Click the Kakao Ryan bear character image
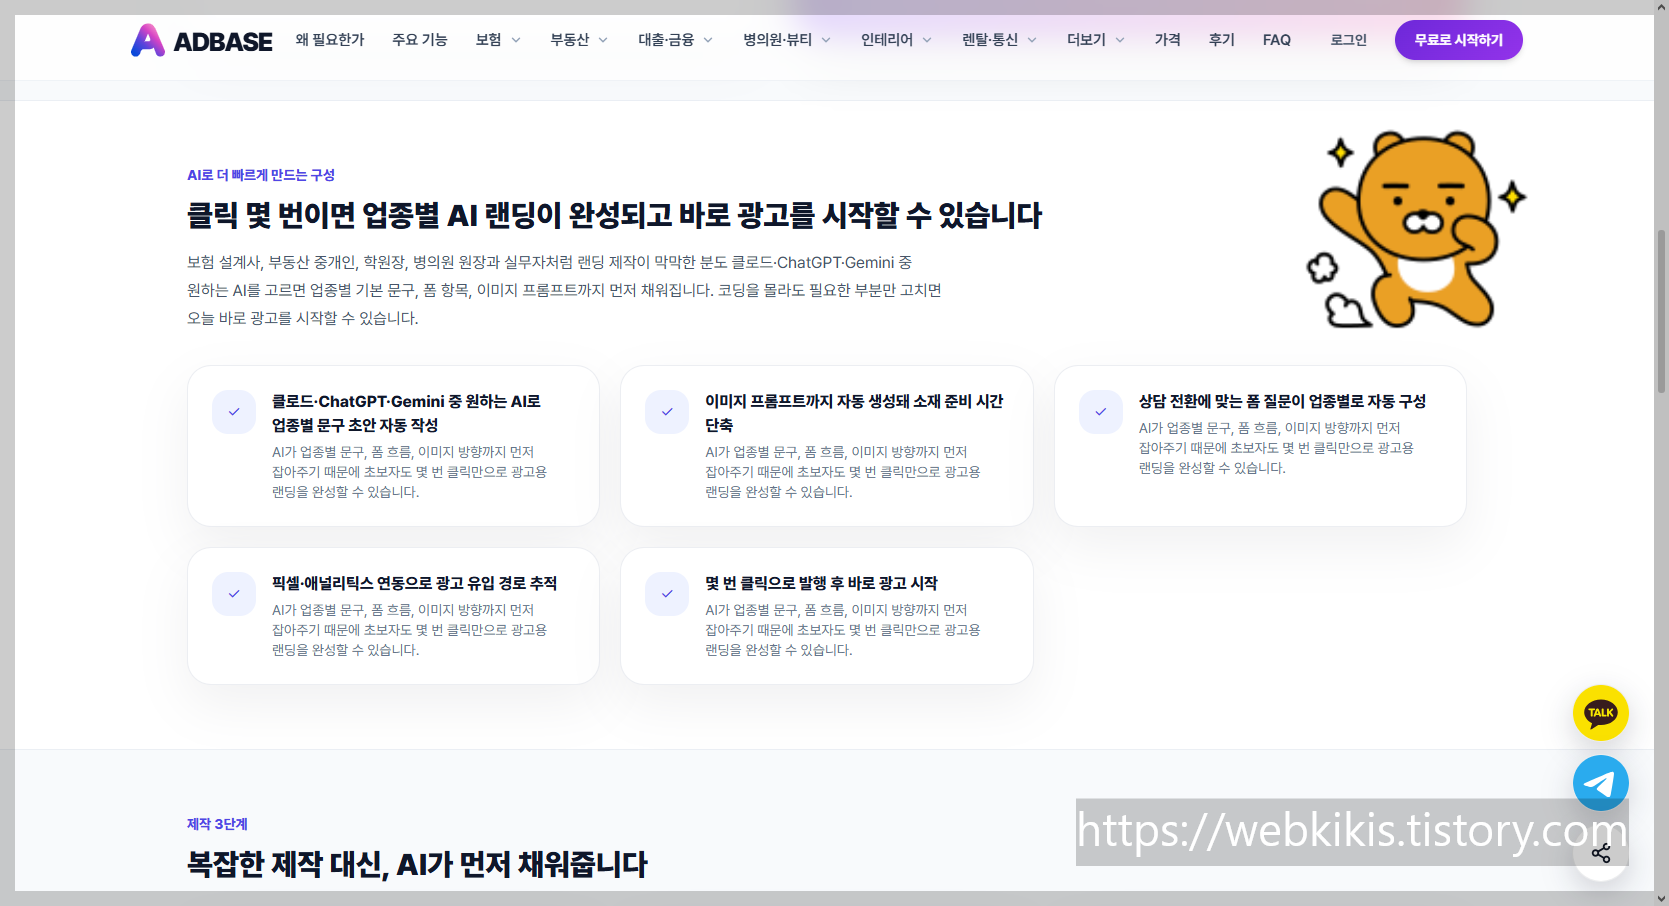Viewport: 1669px width, 906px height. click(x=1416, y=229)
